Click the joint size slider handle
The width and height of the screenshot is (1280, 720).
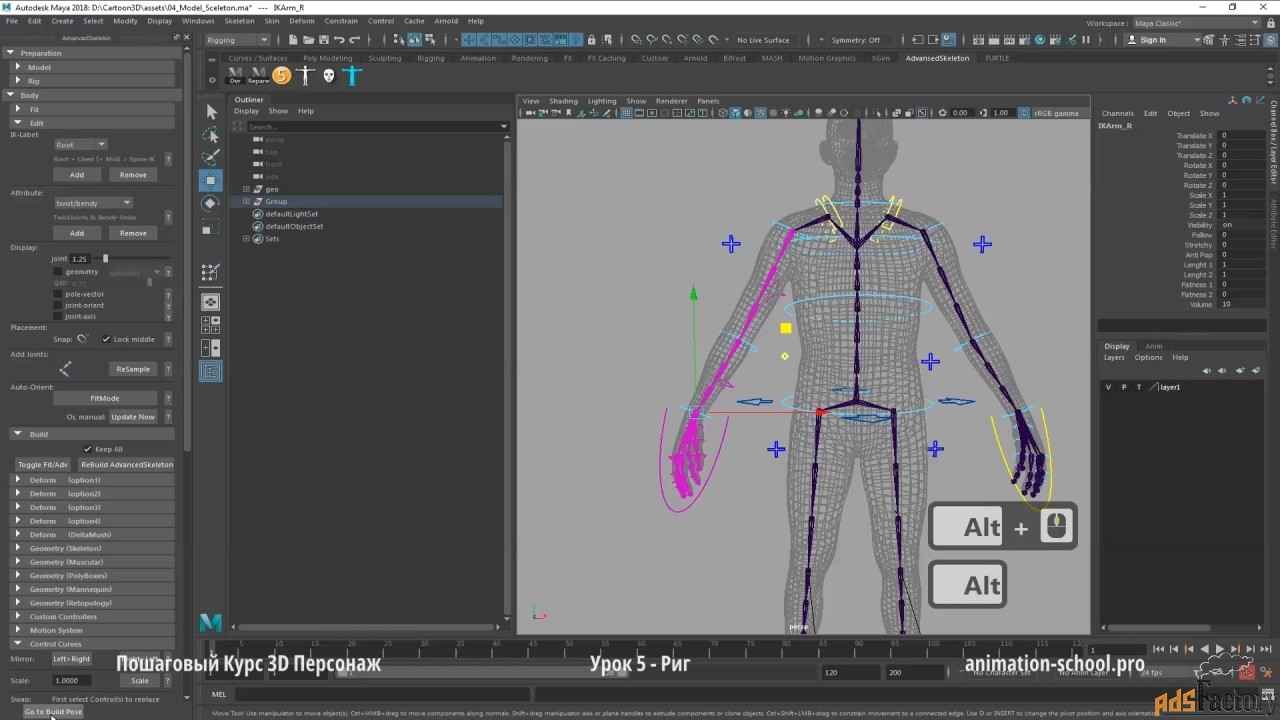click(x=105, y=259)
